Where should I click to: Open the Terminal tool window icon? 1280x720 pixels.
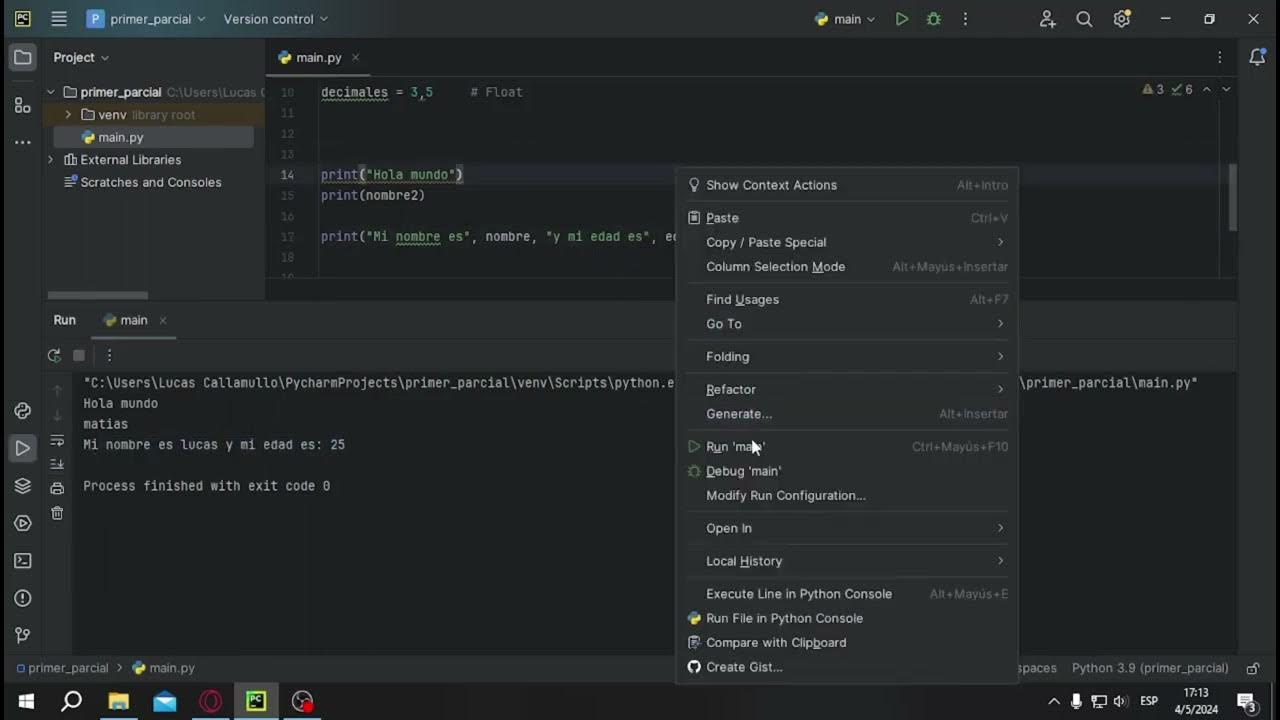[22, 561]
